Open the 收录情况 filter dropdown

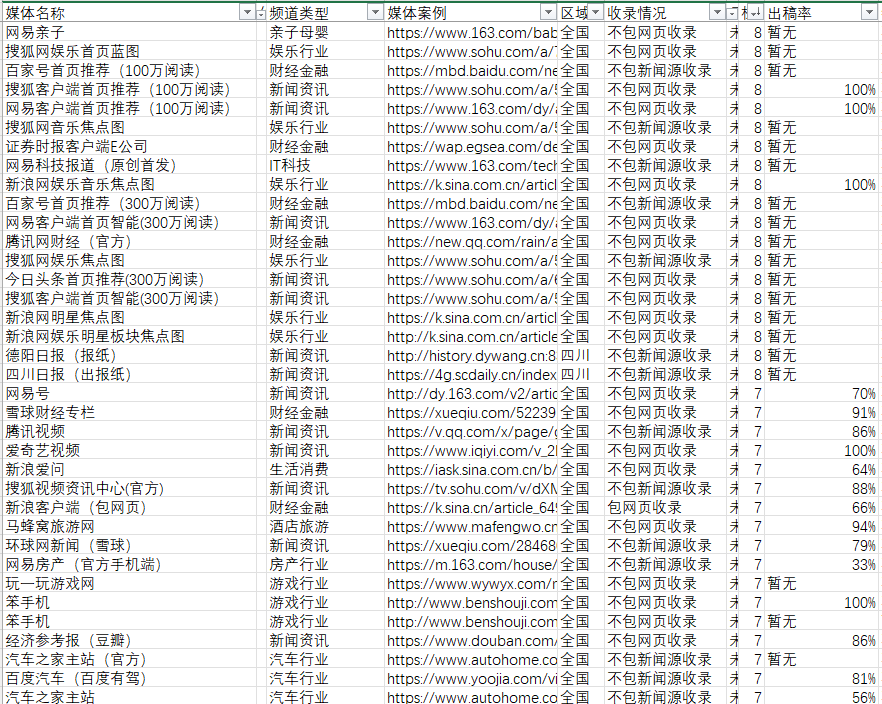[717, 12]
